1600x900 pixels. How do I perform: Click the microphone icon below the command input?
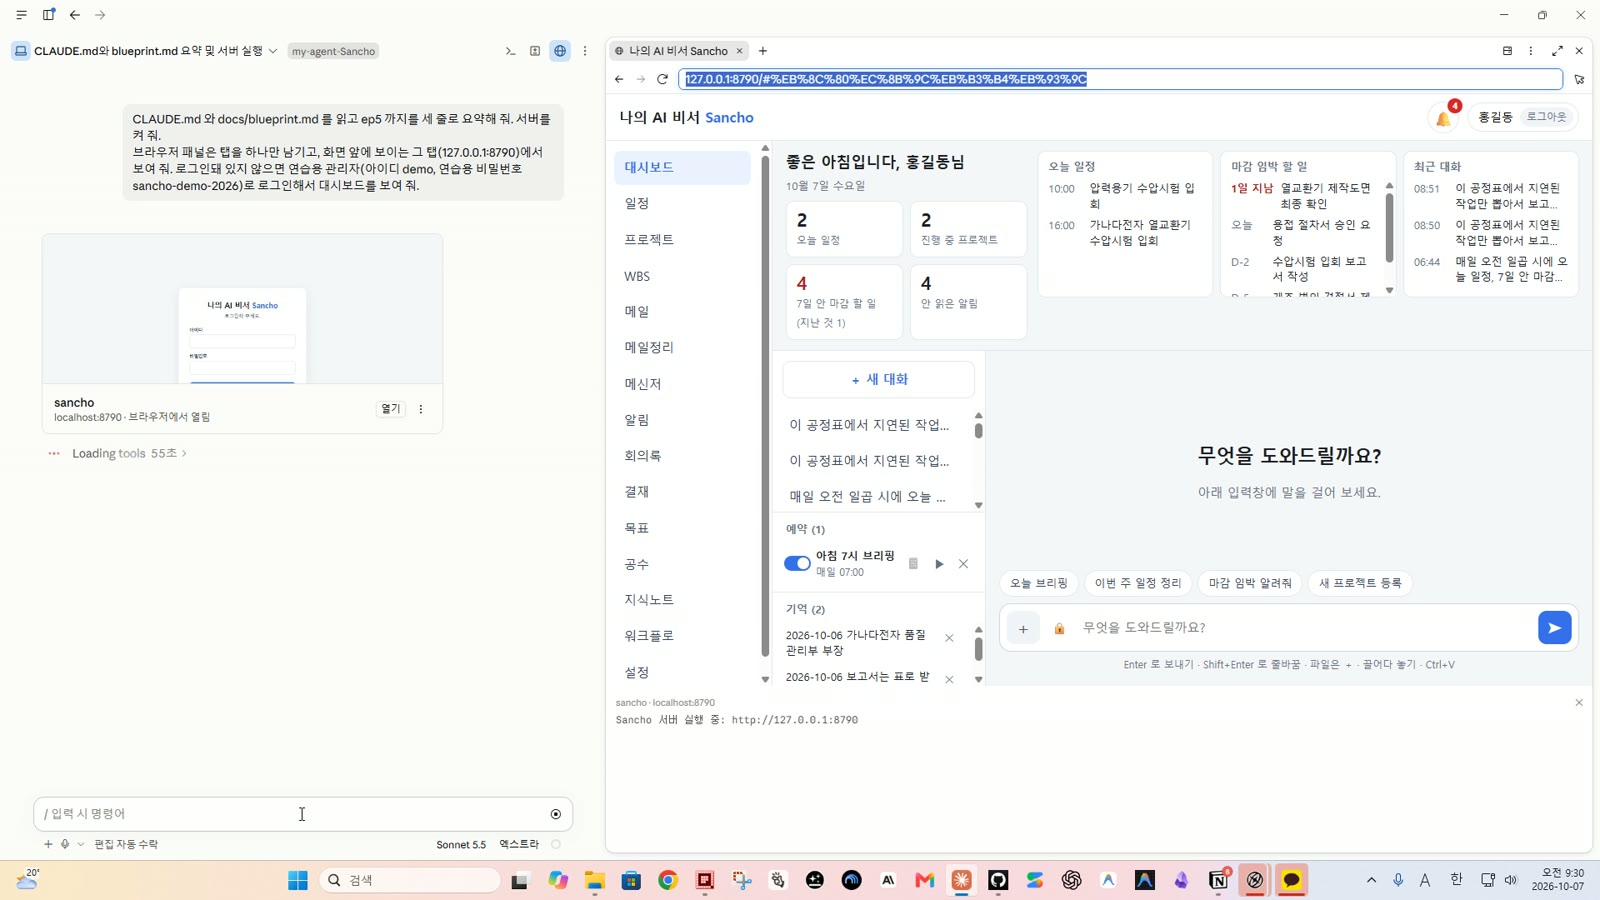65,844
